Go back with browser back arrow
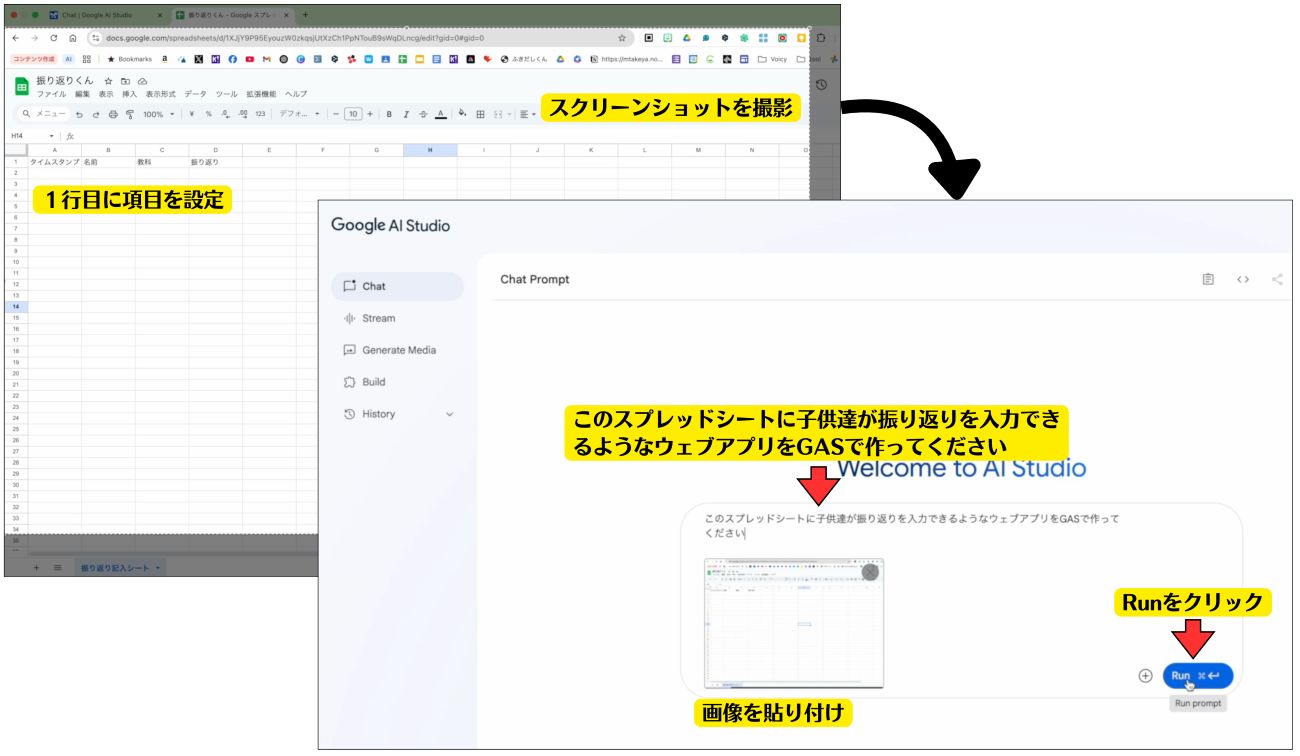This screenshot has width=1300, height=756. pos(16,38)
